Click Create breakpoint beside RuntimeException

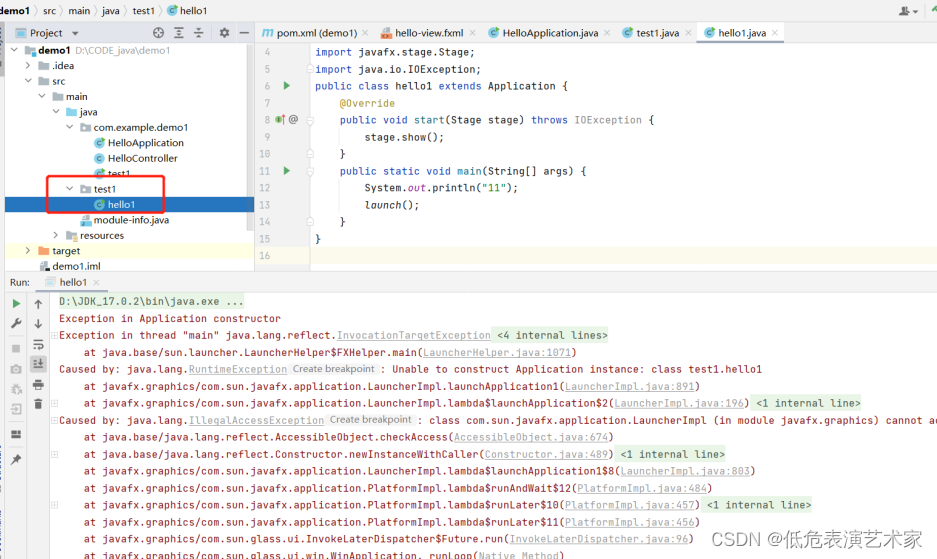(333, 369)
